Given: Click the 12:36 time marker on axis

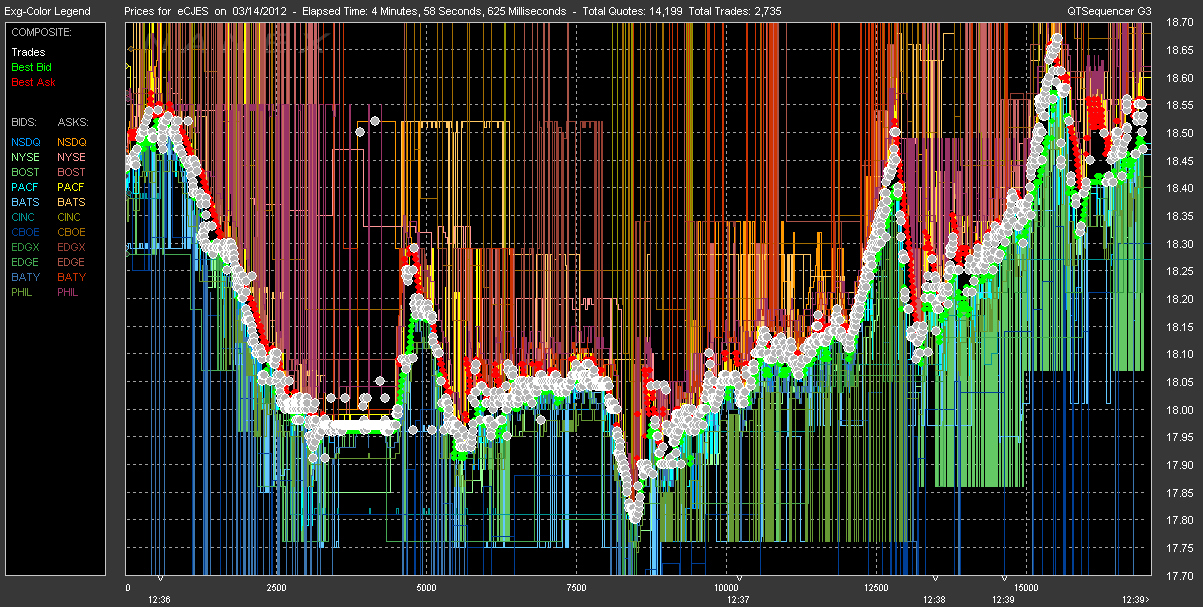Looking at the screenshot, I should point(160,599).
